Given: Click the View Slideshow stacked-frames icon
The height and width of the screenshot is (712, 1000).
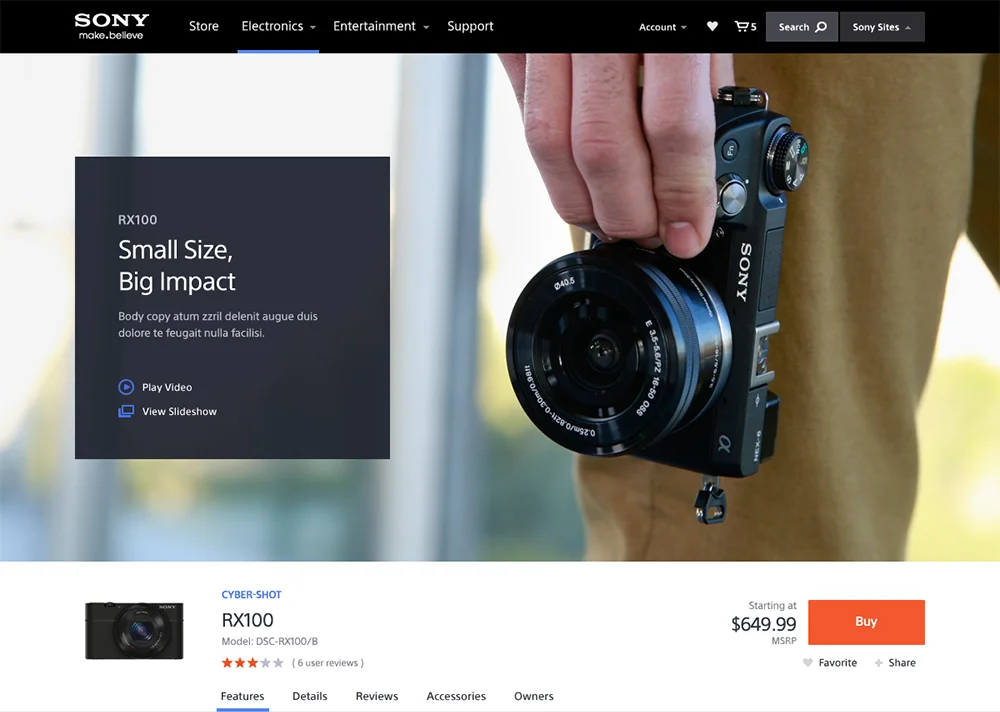Looking at the screenshot, I should click(x=126, y=412).
